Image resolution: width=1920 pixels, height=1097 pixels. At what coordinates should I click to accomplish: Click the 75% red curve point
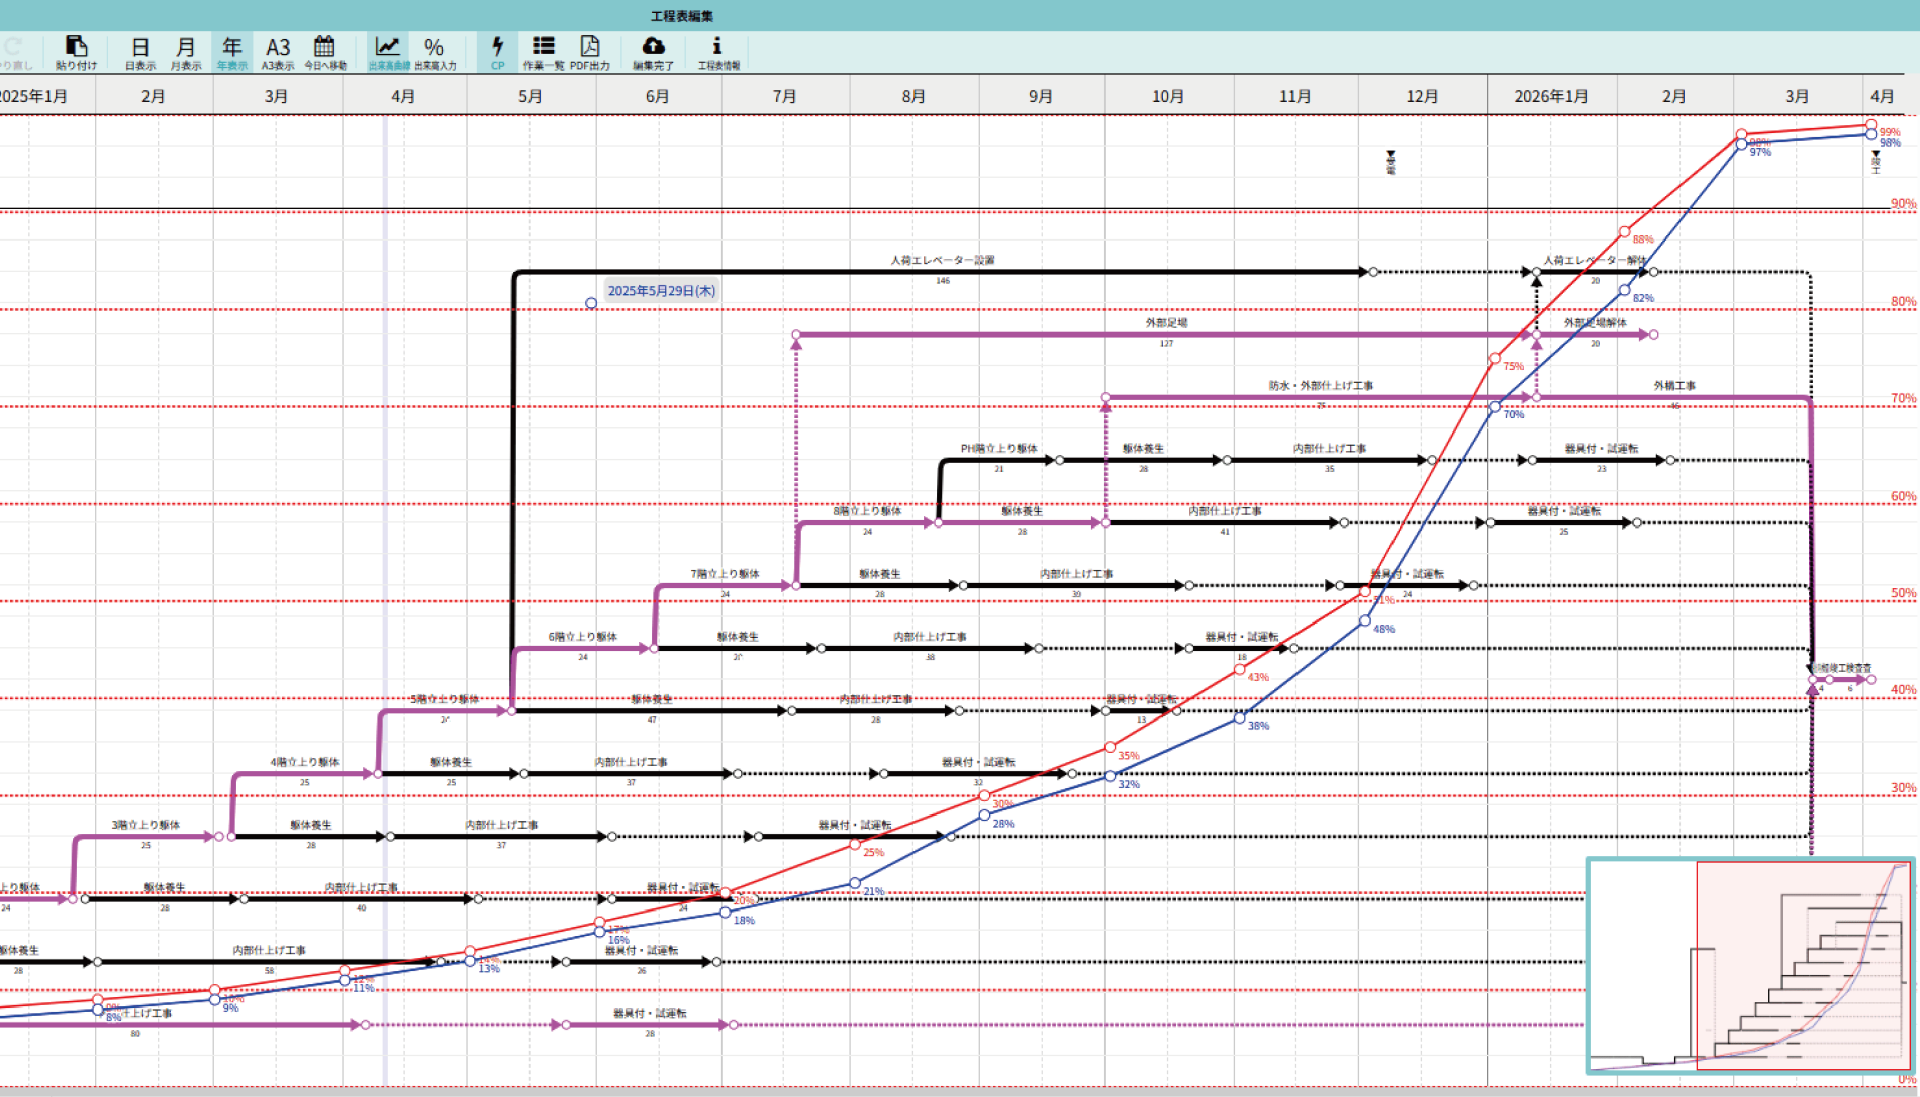pyautogui.click(x=1495, y=358)
